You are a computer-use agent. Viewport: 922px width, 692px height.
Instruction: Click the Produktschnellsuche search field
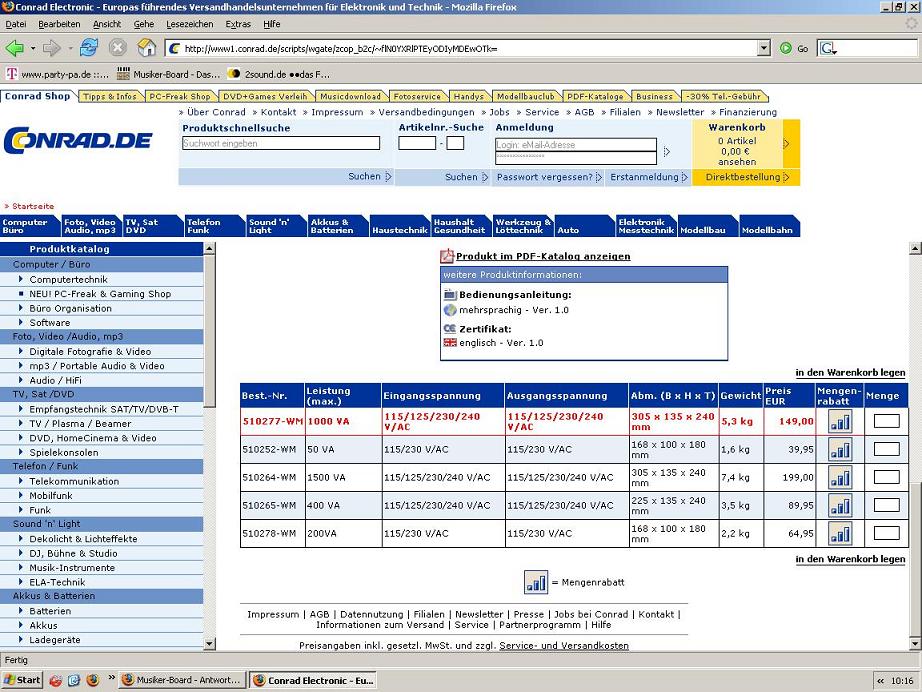[x=281, y=143]
